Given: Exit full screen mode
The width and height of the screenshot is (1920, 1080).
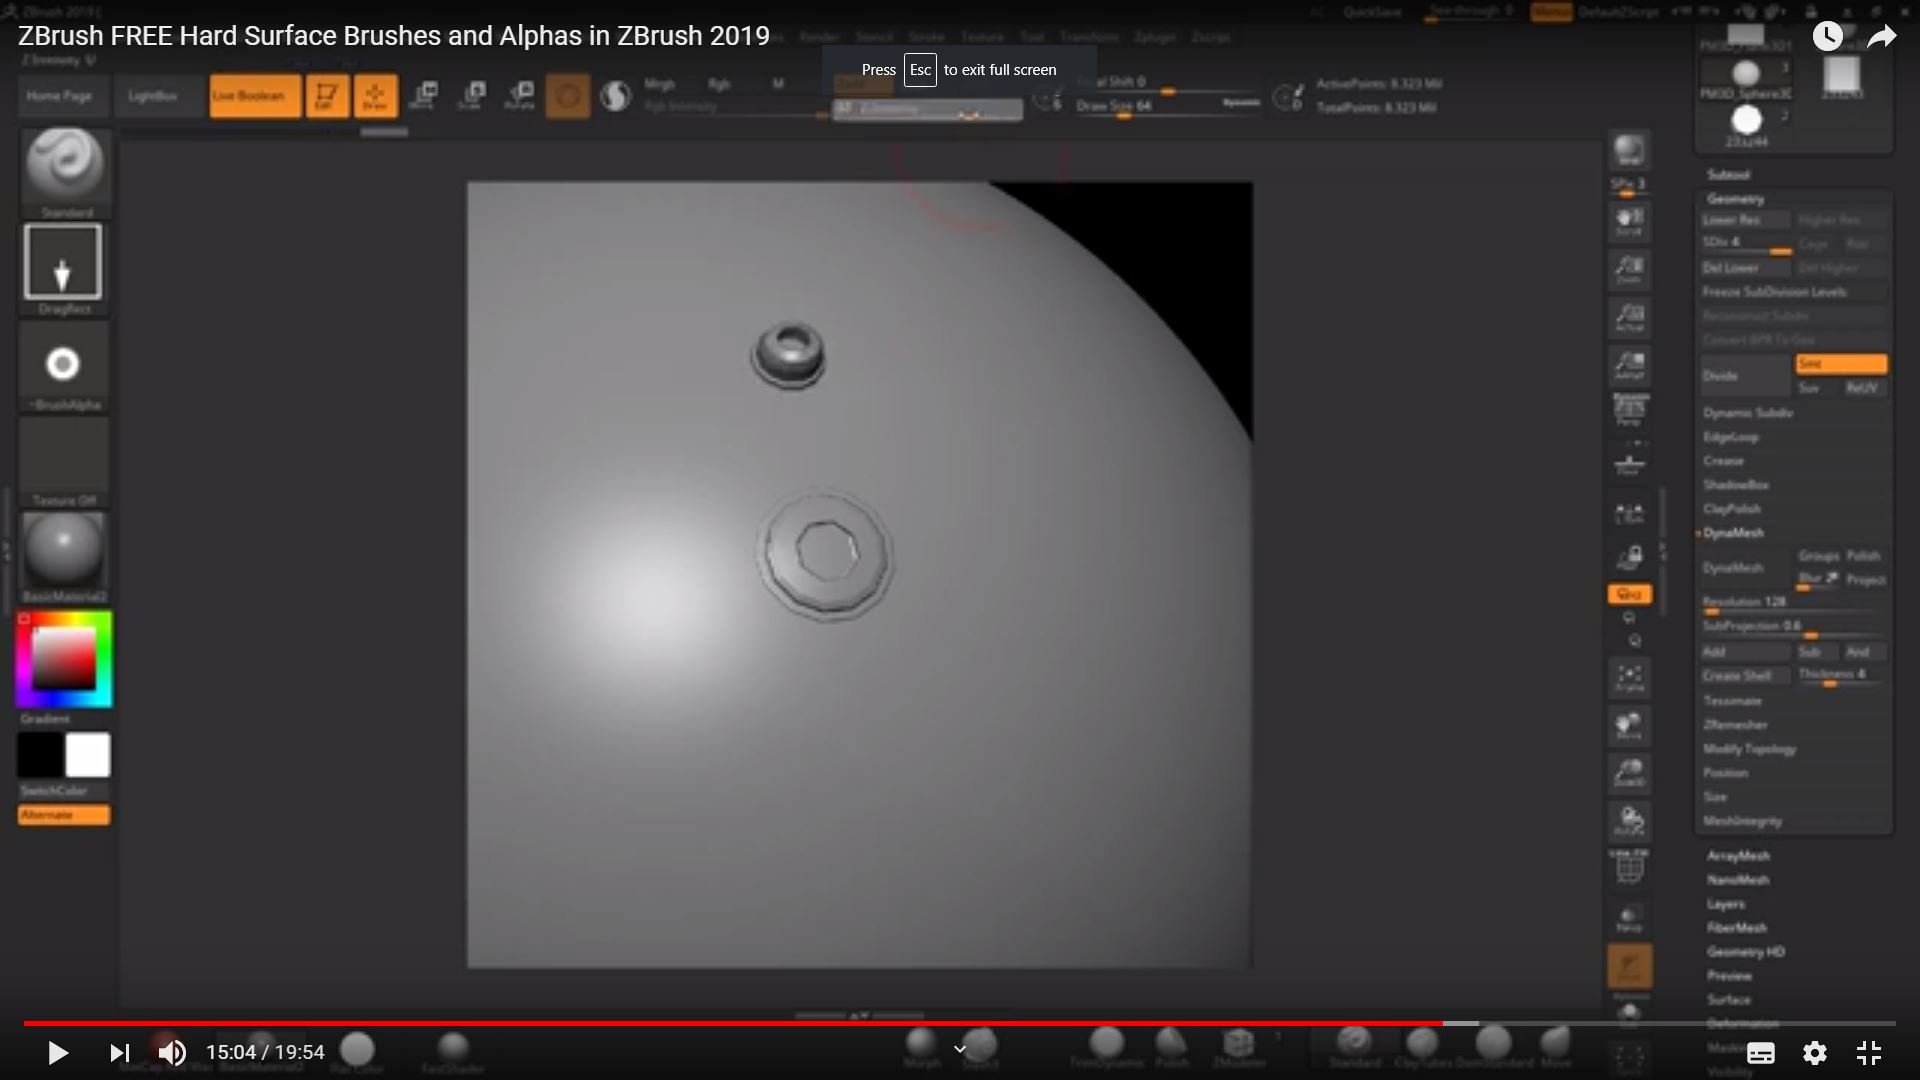Looking at the screenshot, I should [x=1868, y=1053].
